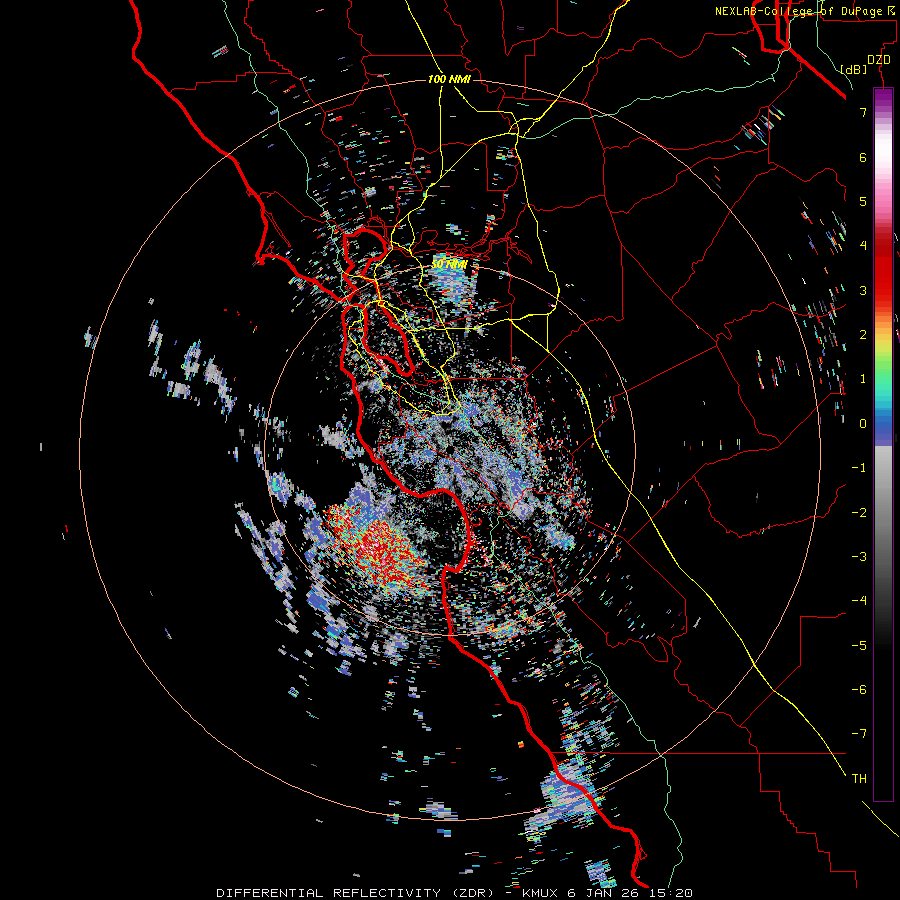
Task: Click the -5 value on color scale
Action: tap(859, 645)
